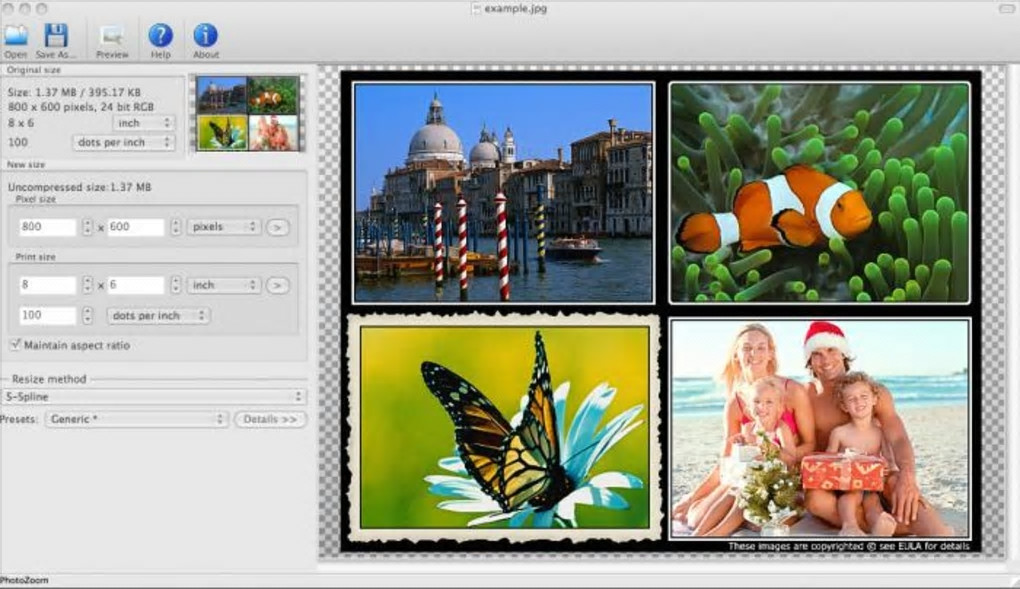Click the Save As floppy disk icon

[x=56, y=37]
